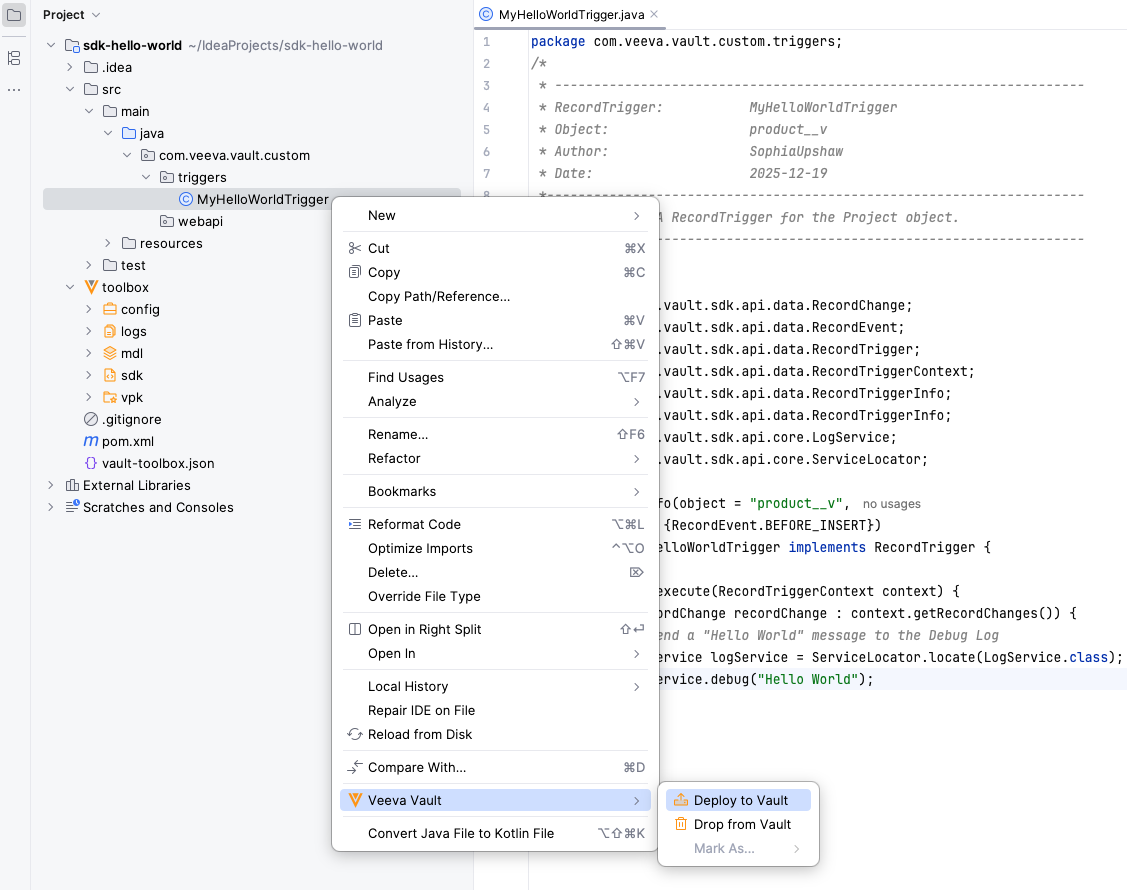Open the Project view dropdown
Image resolution: width=1127 pixels, height=890 pixels.
coord(71,14)
